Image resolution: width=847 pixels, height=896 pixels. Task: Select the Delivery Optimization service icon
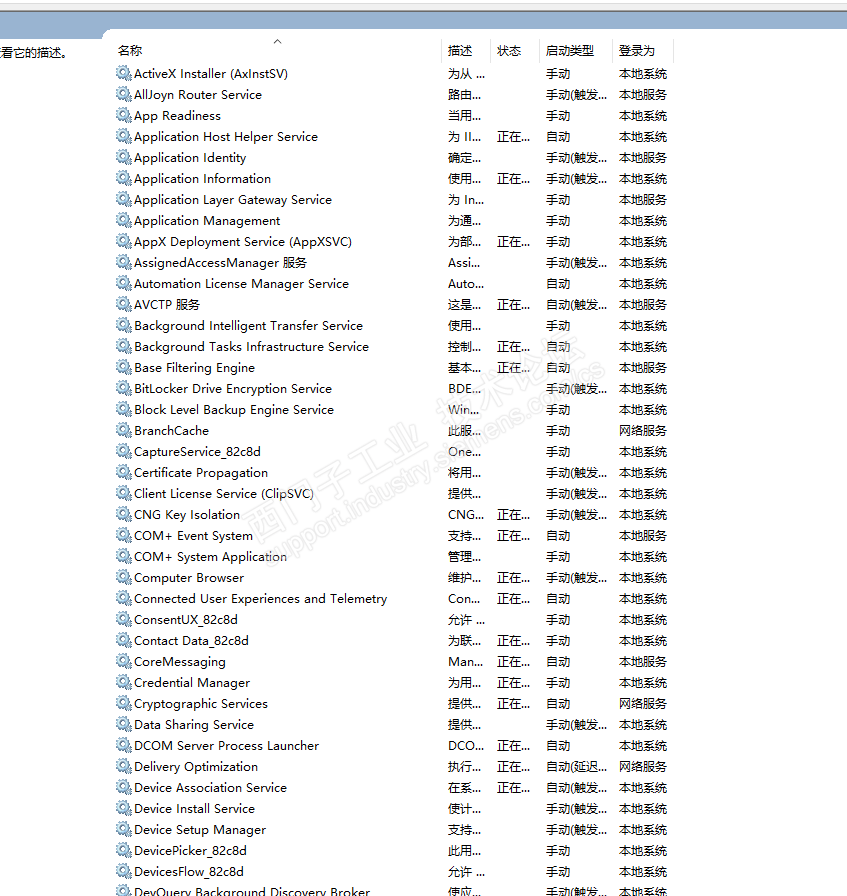pyautogui.click(x=123, y=766)
